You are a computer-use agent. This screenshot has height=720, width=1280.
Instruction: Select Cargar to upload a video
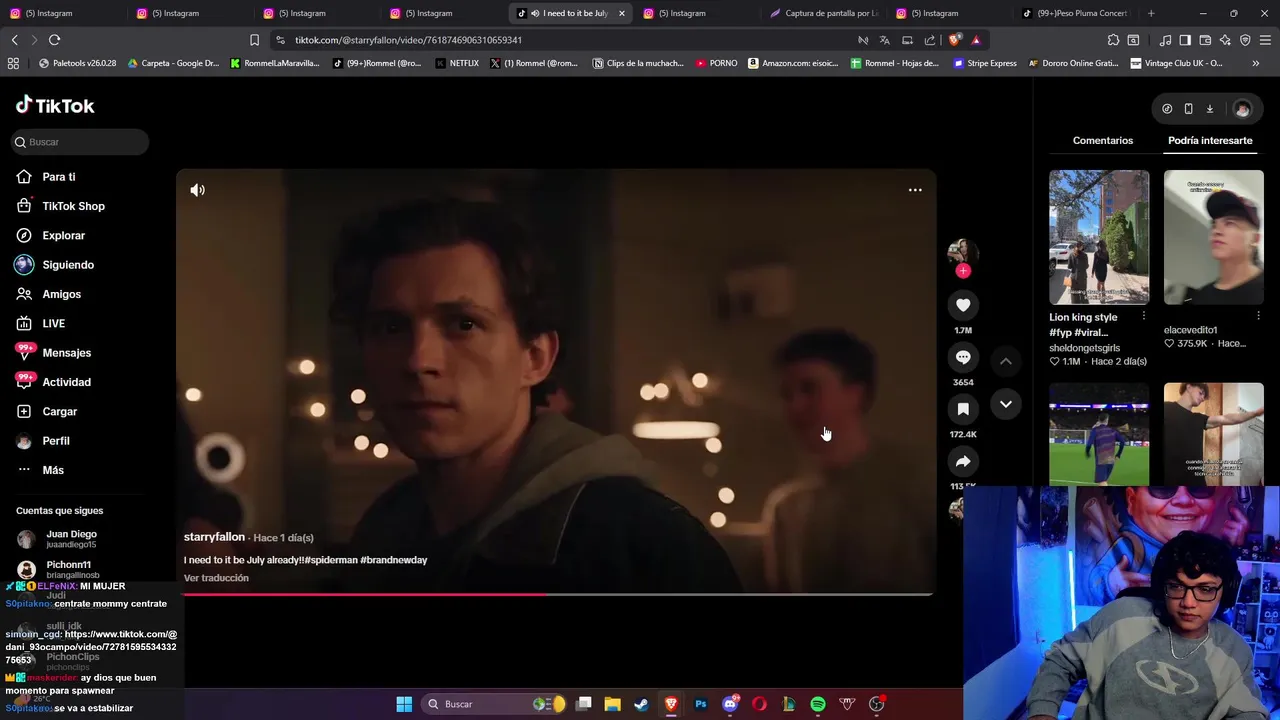point(59,411)
